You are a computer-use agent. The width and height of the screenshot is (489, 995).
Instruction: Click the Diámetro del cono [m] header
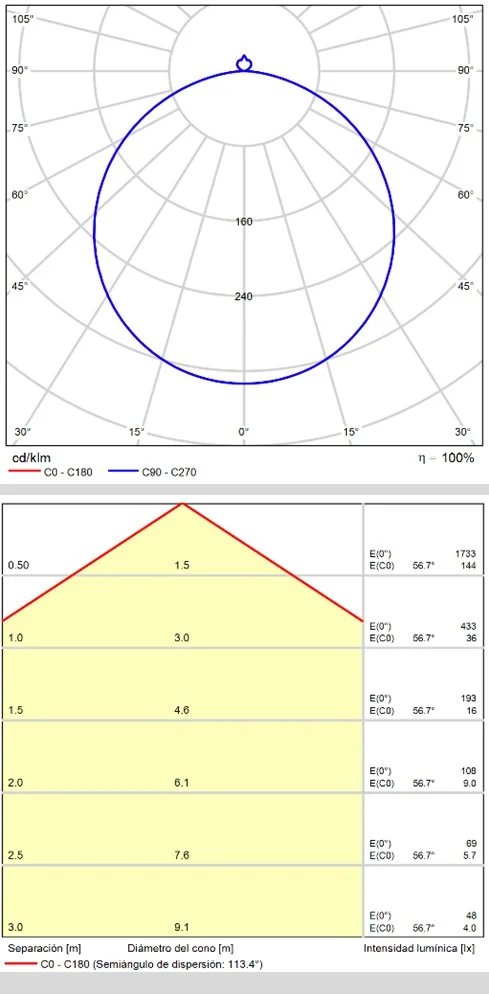[180, 949]
